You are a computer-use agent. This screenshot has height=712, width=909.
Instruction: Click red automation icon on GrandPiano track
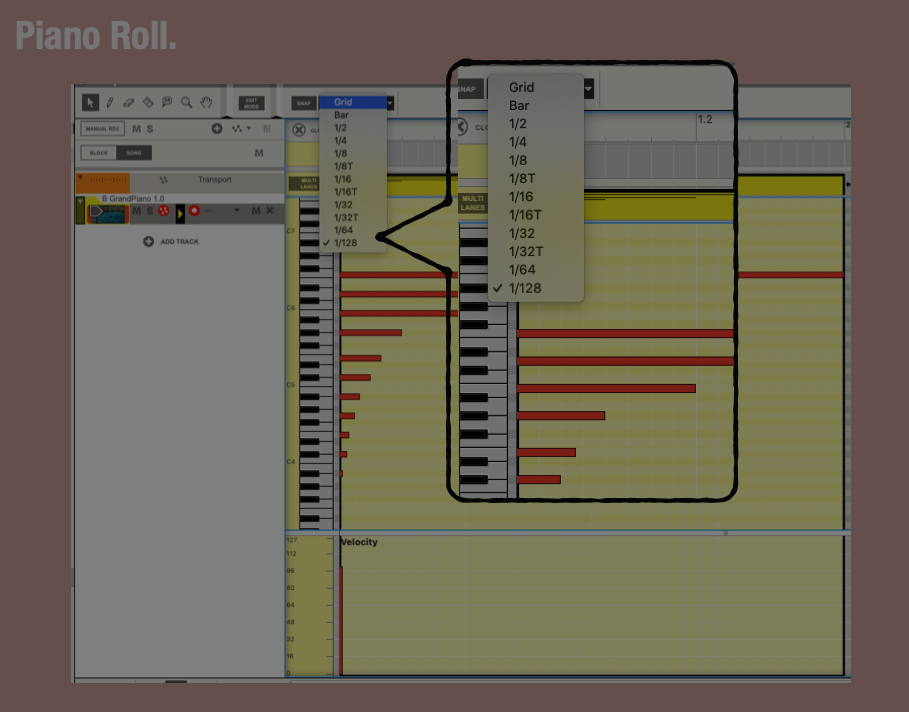pos(163,211)
